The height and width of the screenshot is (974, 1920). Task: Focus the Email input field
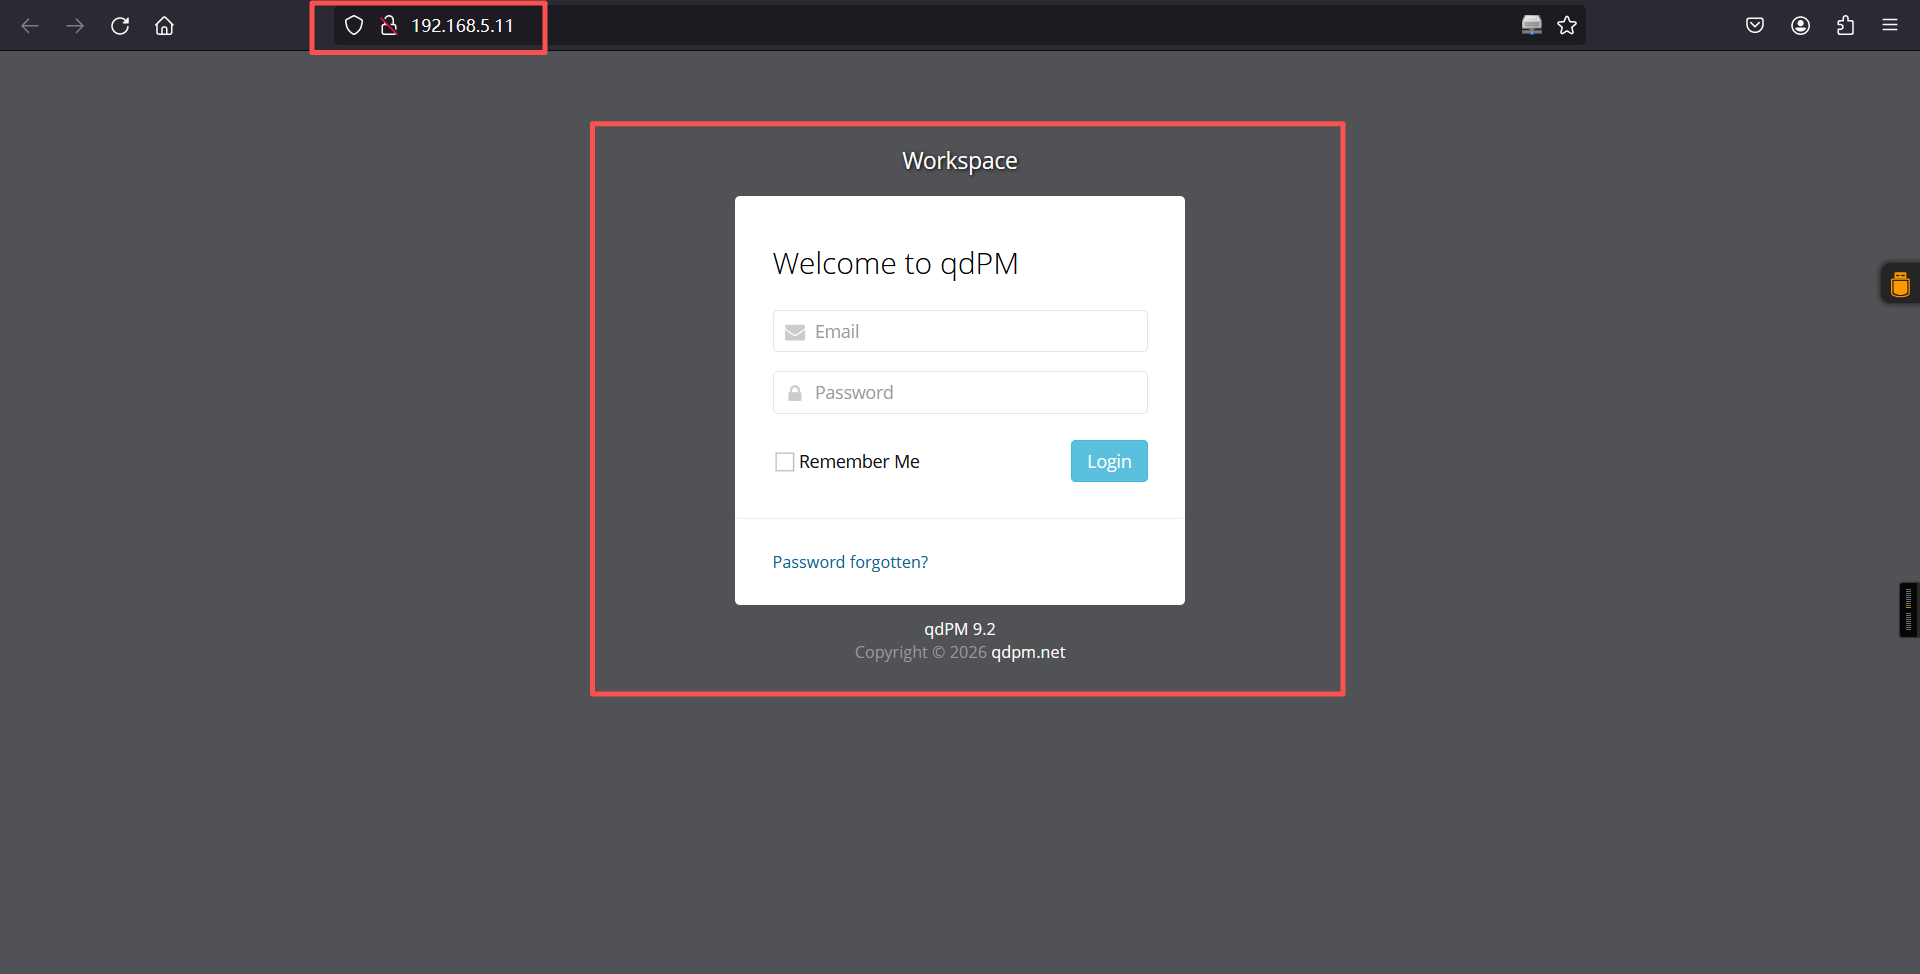click(x=960, y=331)
